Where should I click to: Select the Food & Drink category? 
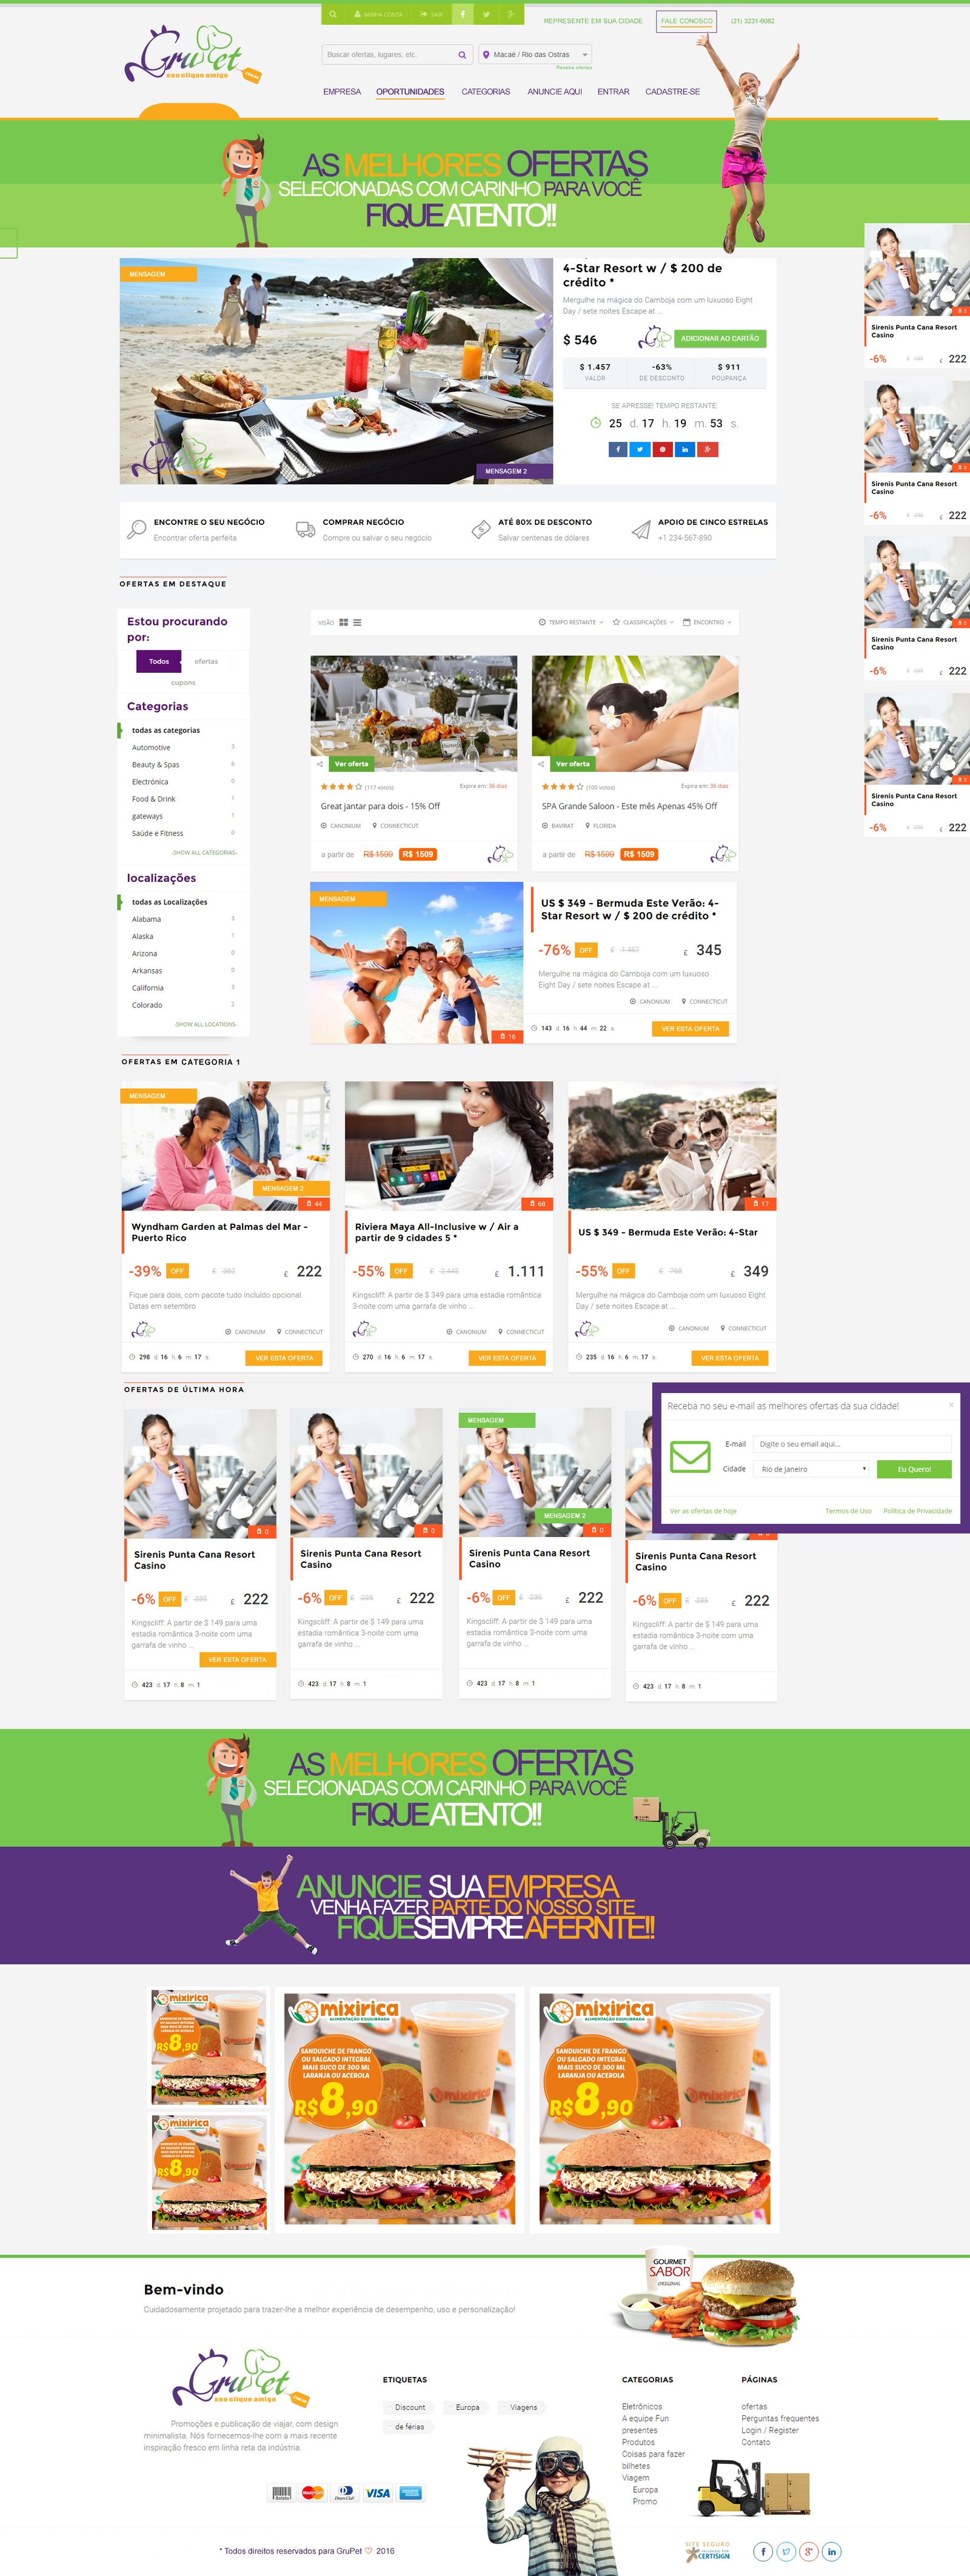click(x=154, y=799)
